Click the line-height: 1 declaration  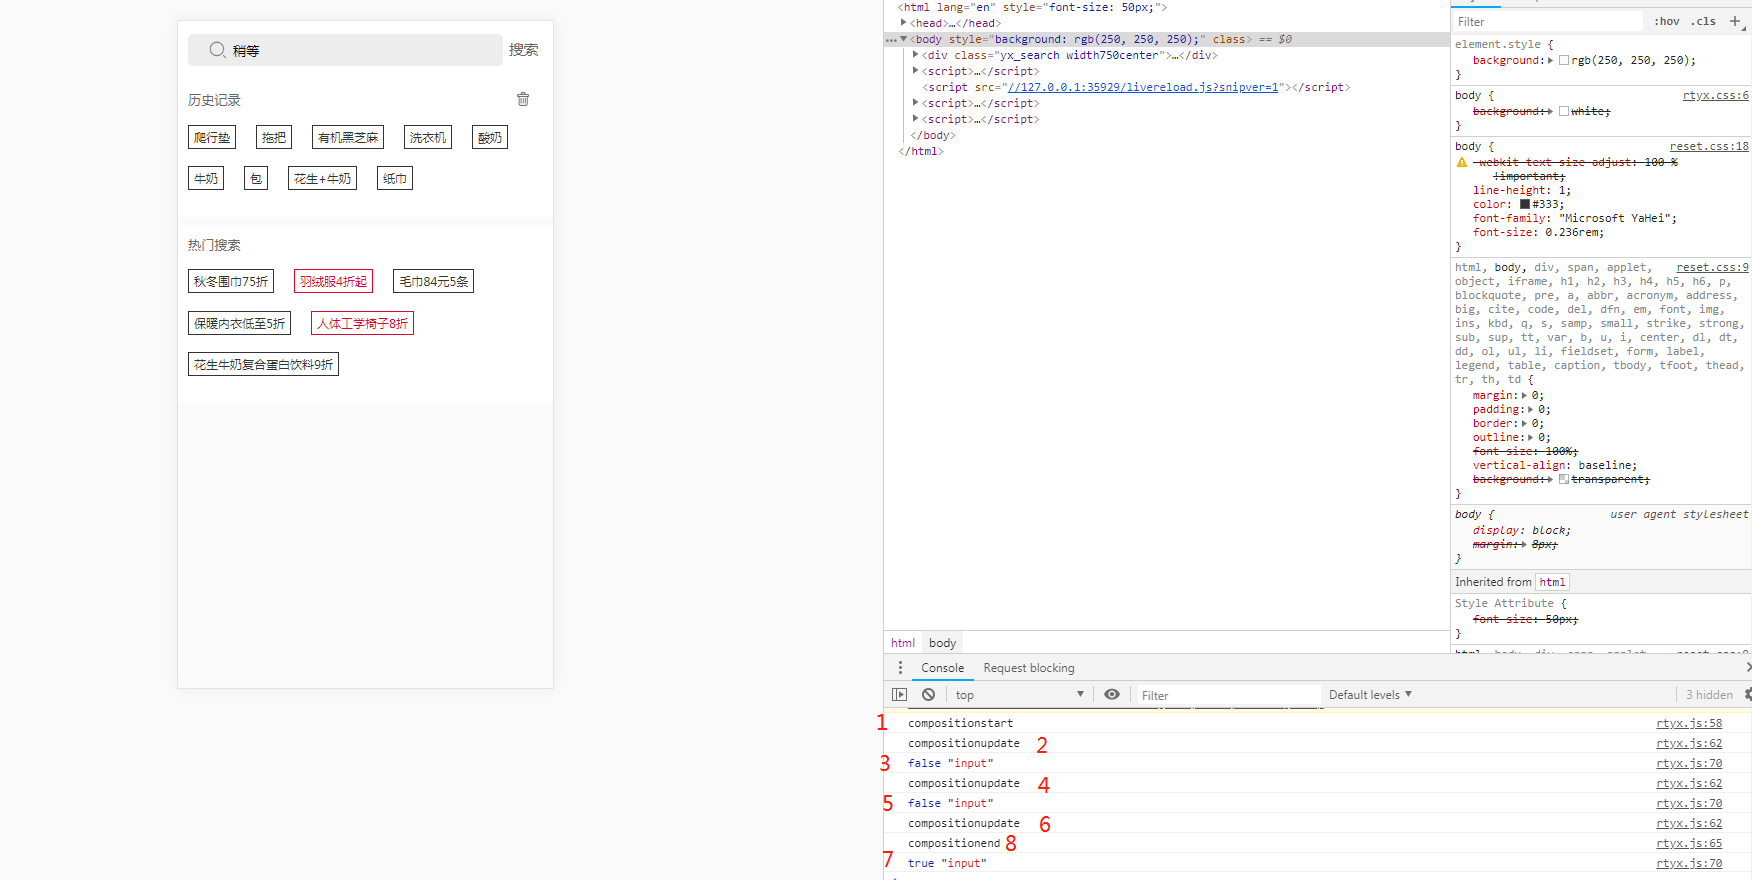[1521, 190]
